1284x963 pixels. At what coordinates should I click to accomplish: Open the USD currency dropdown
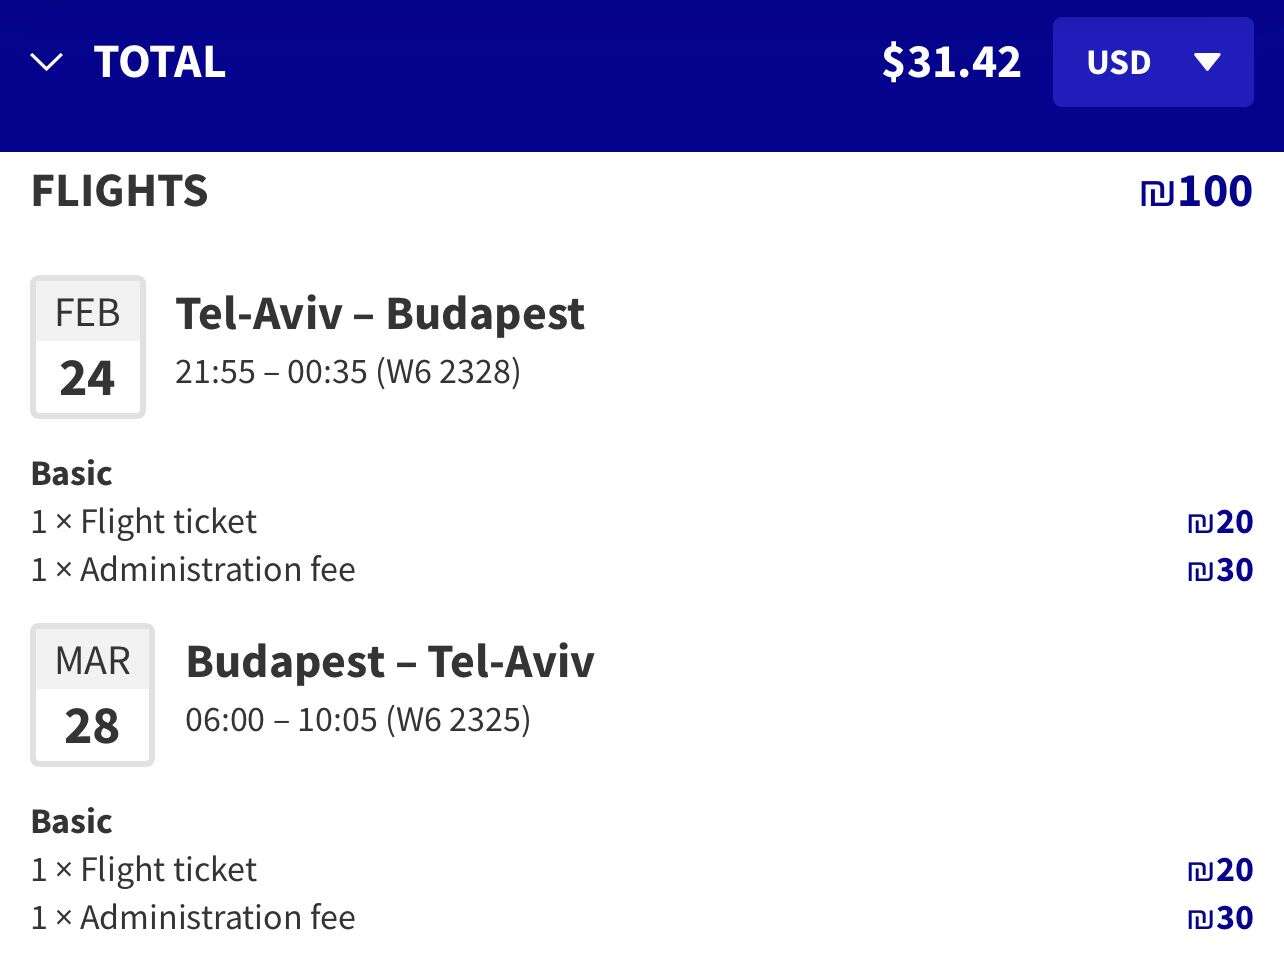[1152, 62]
